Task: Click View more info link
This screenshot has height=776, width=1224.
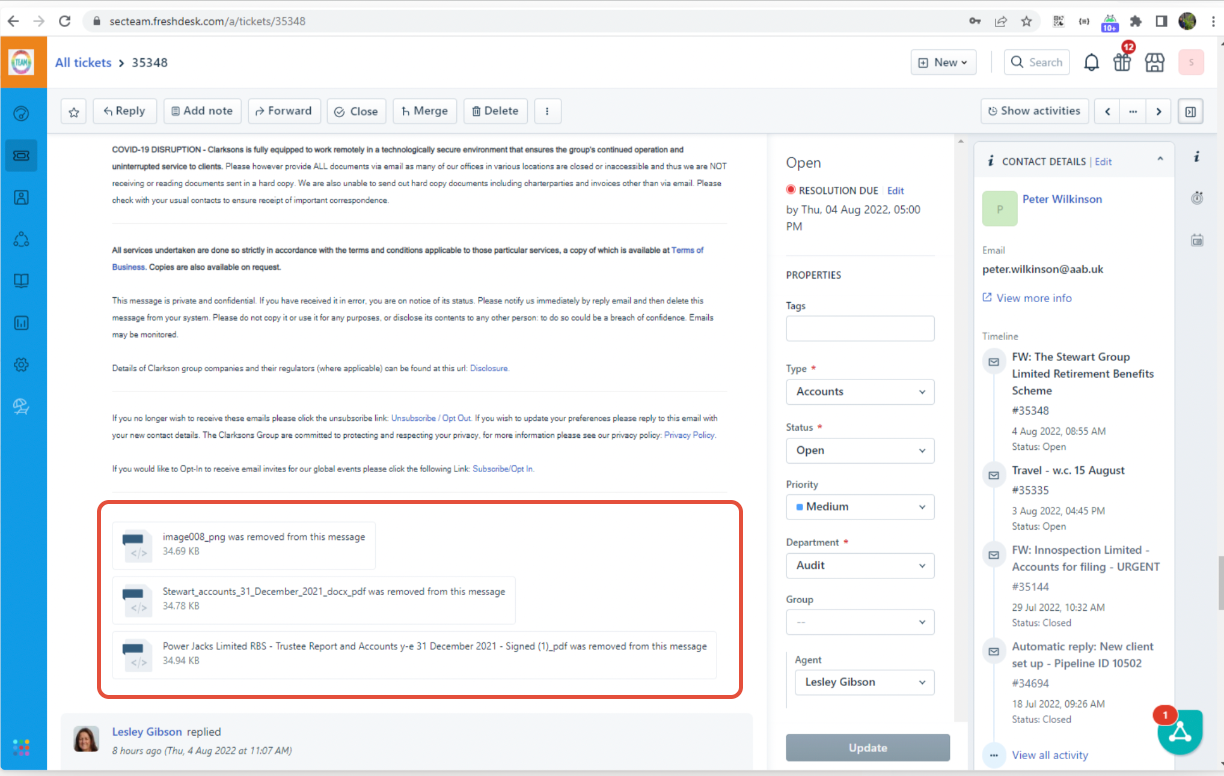Action: point(1034,298)
